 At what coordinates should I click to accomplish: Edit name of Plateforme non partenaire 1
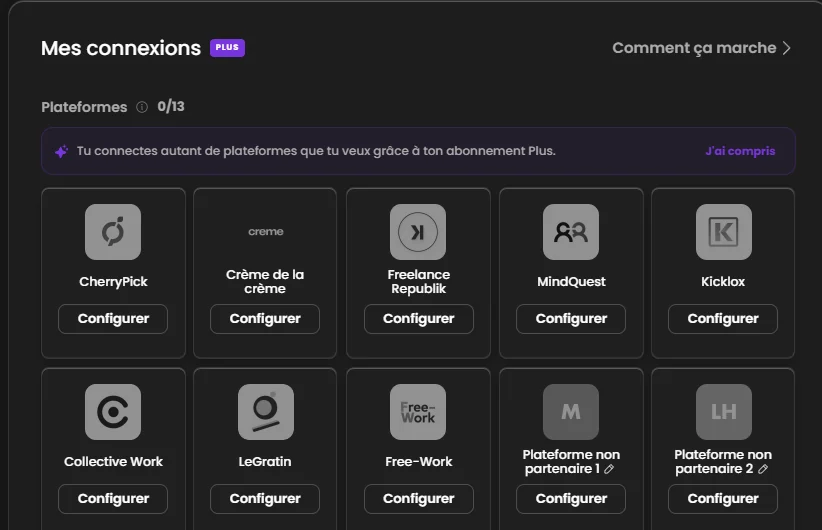609,469
